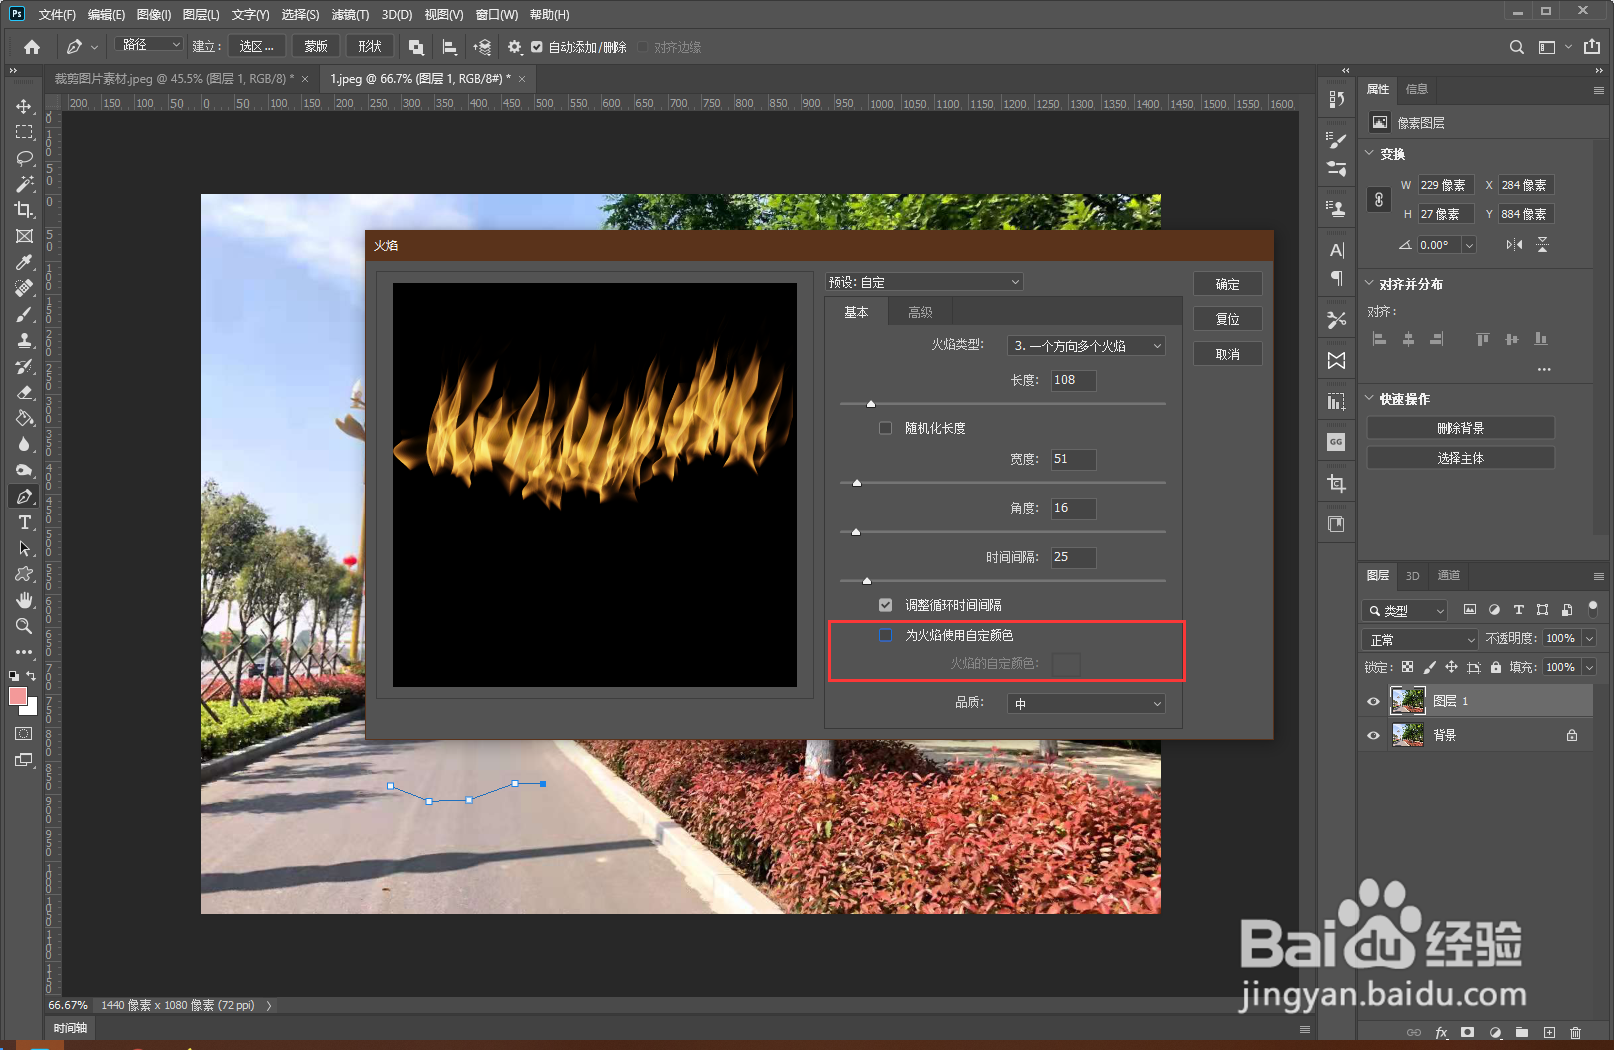Click the flame angle value field

1073,508
